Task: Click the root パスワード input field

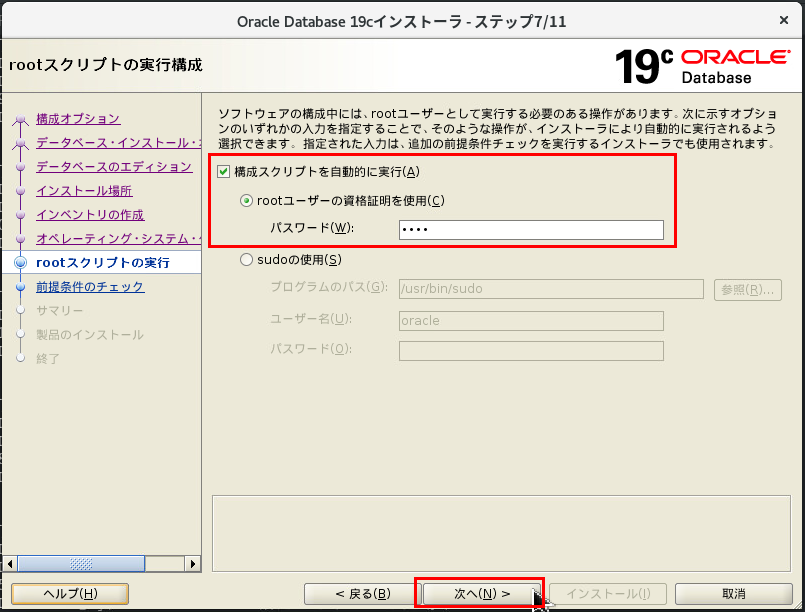Action: click(531, 230)
